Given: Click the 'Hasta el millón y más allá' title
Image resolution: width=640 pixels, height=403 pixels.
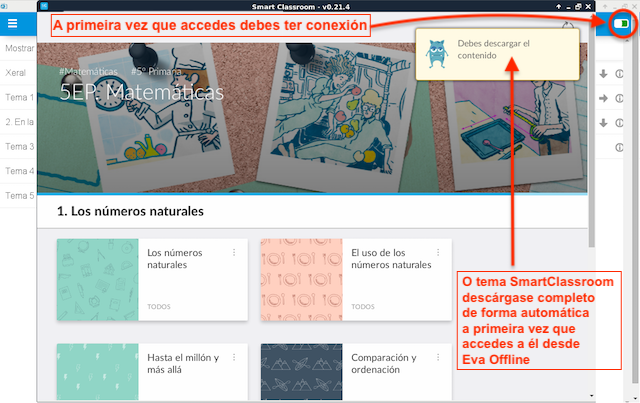Looking at the screenshot, I should tap(183, 363).
